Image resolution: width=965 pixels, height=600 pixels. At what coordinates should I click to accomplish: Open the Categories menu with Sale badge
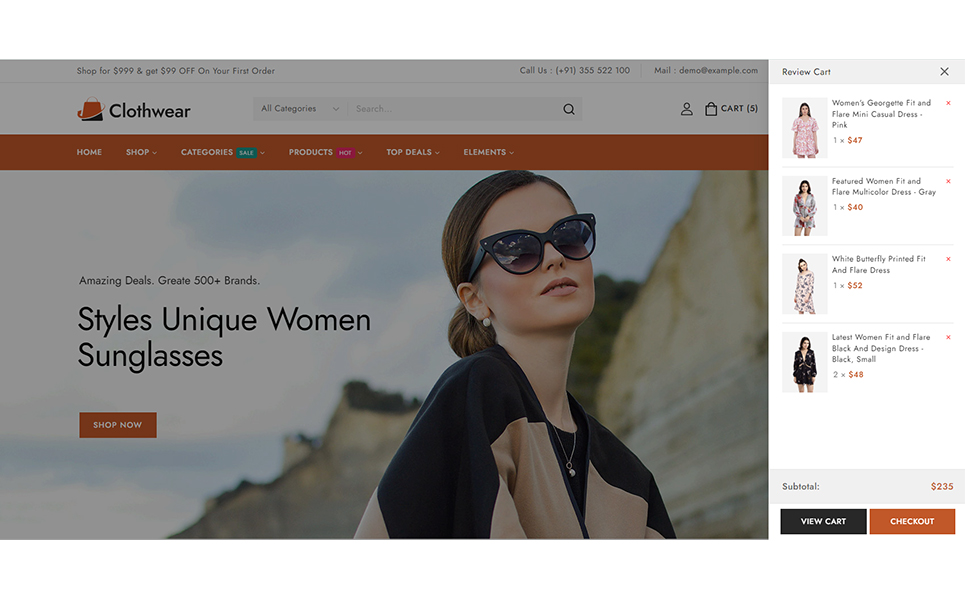click(222, 152)
